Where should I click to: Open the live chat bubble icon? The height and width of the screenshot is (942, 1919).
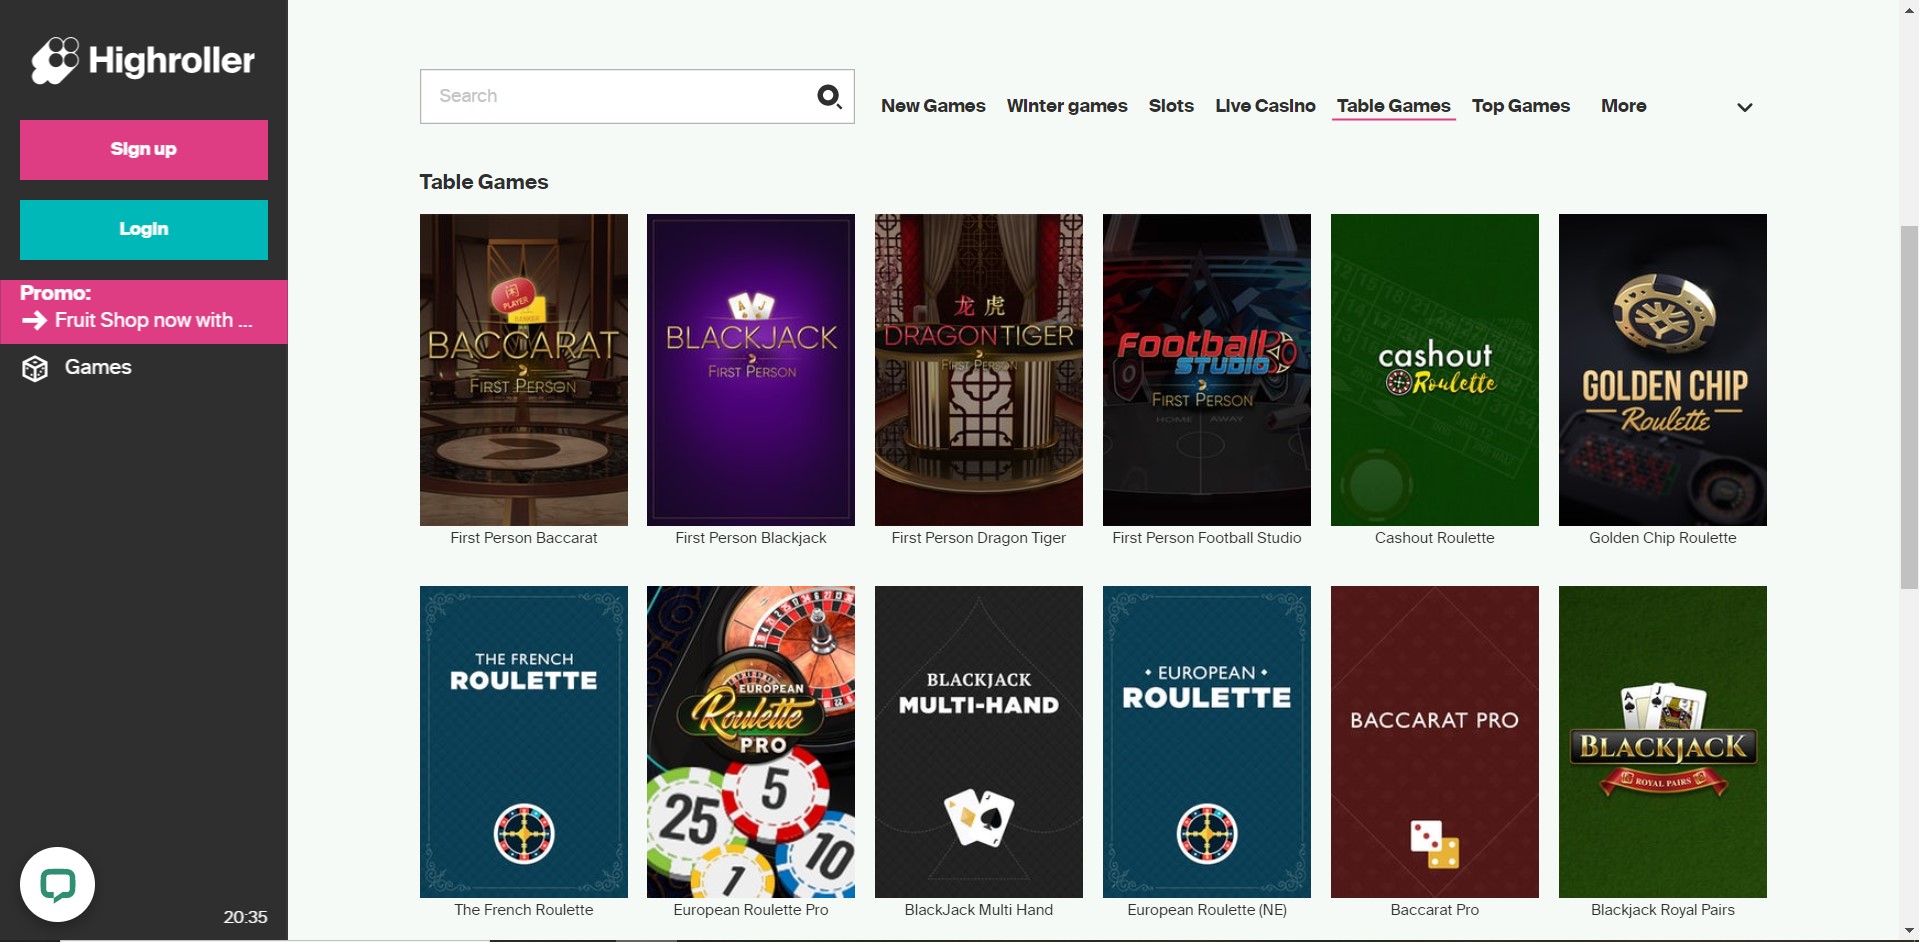tap(58, 885)
